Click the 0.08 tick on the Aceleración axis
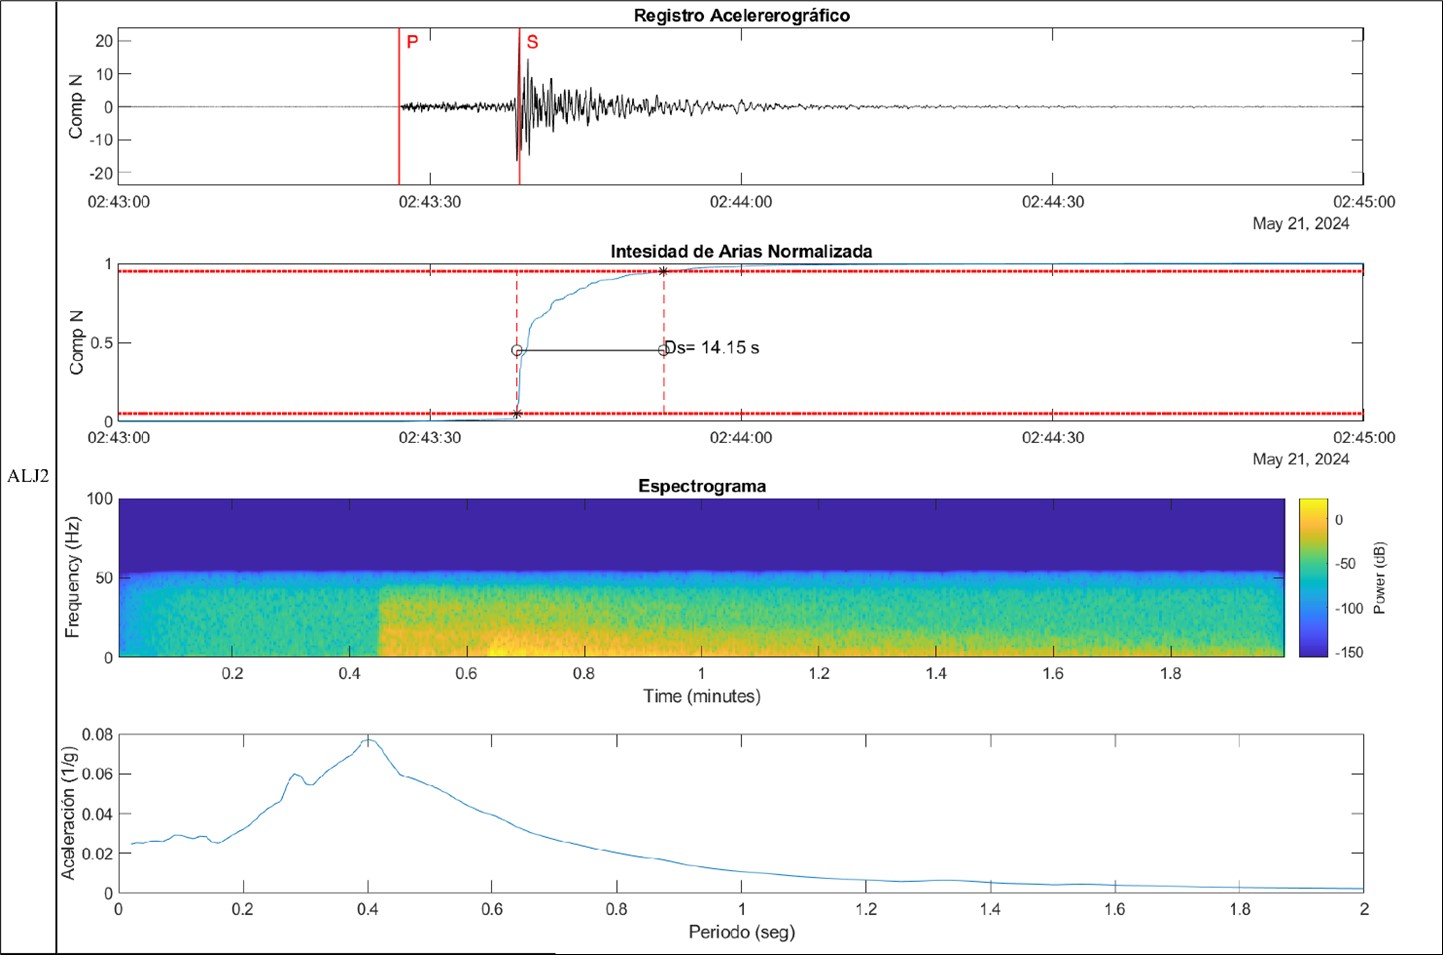 [x=97, y=734]
